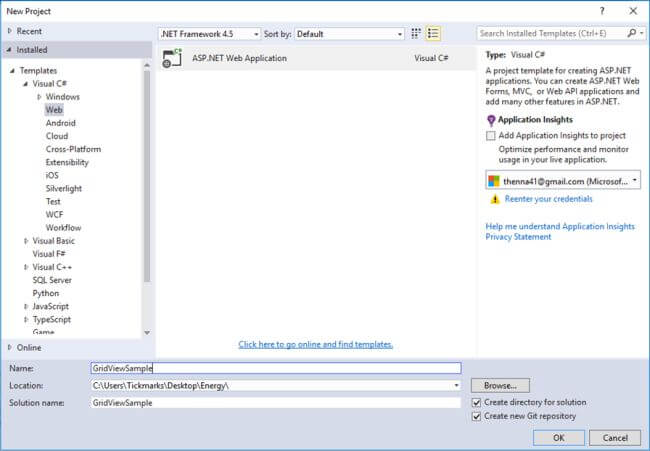
Task: Select the Cloud template category
Action: pos(57,136)
